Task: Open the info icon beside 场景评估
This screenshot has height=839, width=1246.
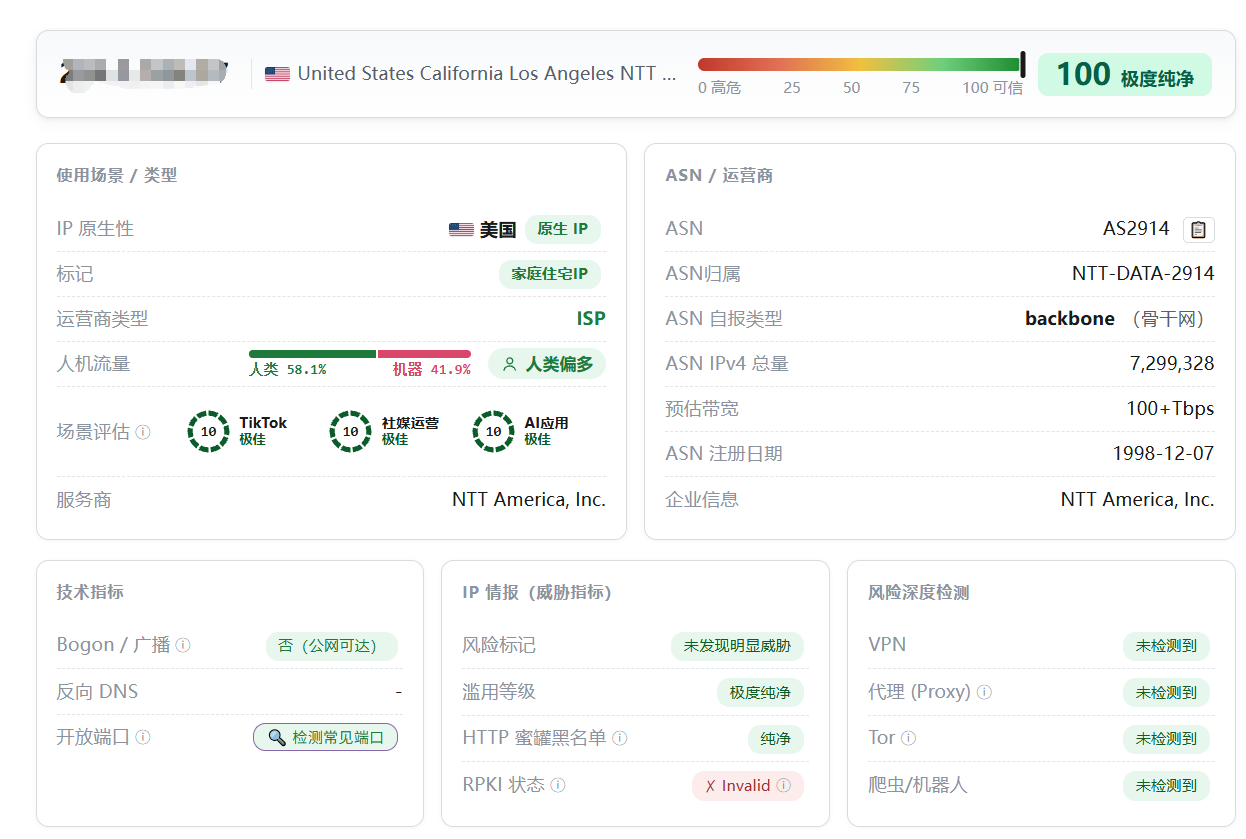Action: 143,432
